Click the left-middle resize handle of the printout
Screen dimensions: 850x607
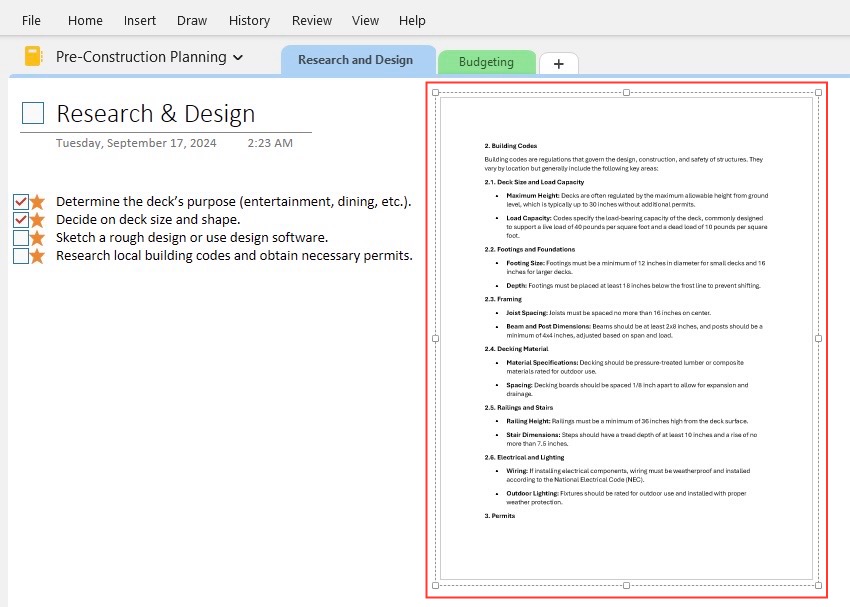435,339
